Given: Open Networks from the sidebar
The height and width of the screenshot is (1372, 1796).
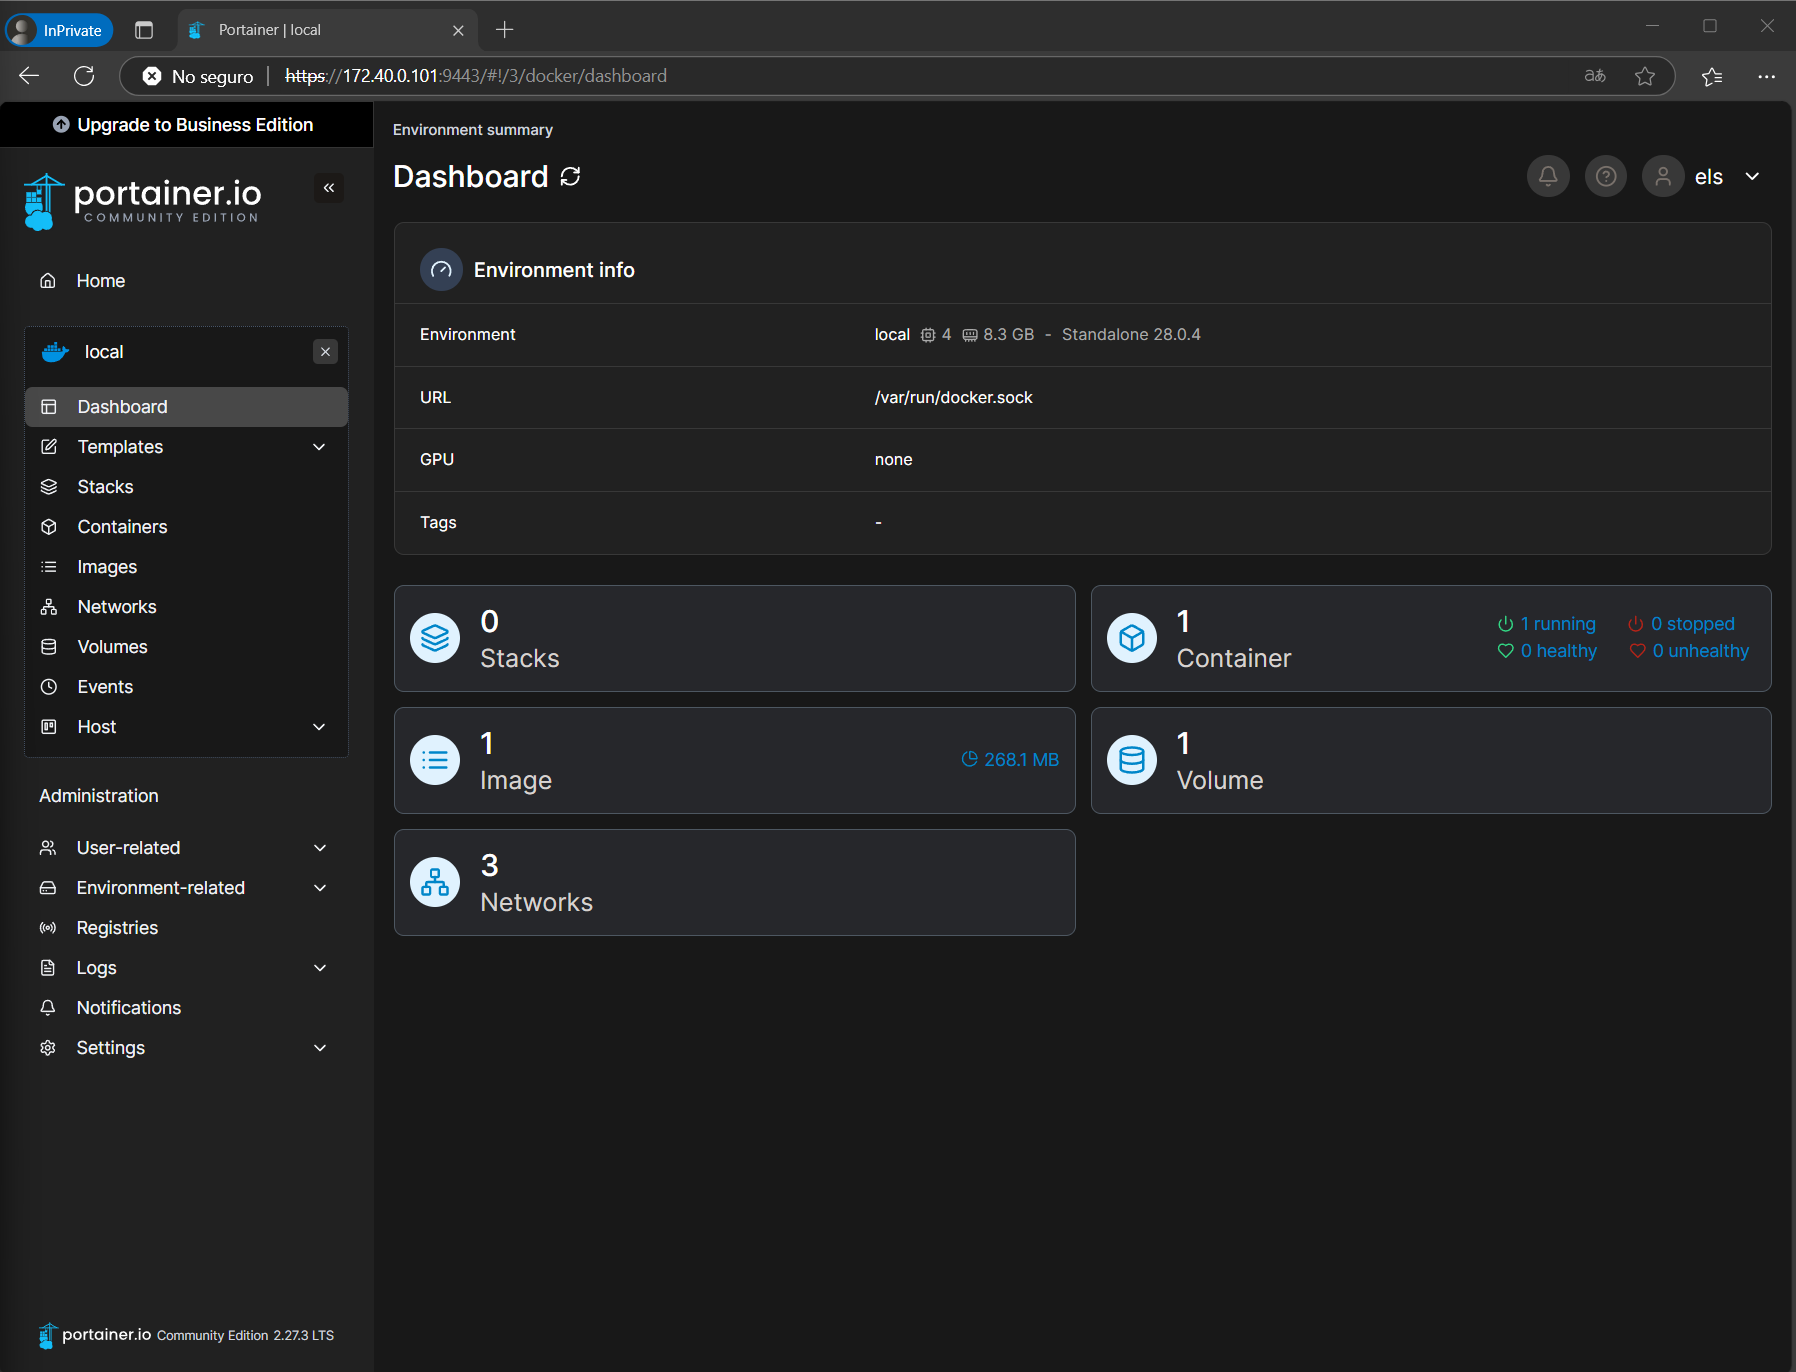Looking at the screenshot, I should pos(187,607).
